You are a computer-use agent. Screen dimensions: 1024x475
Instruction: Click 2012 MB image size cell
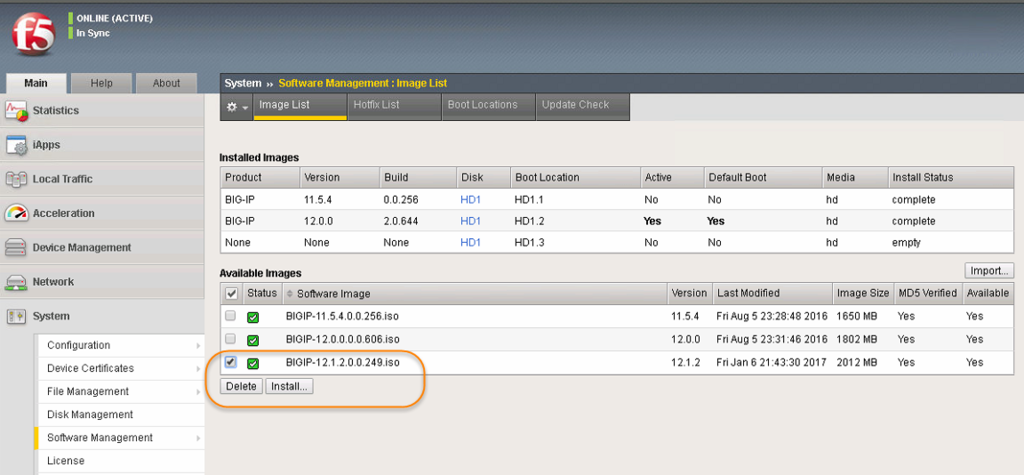tap(857, 362)
